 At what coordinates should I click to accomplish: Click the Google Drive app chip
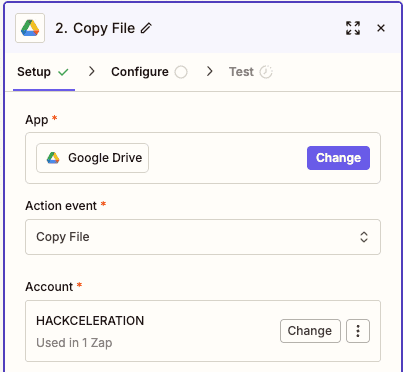click(92, 158)
